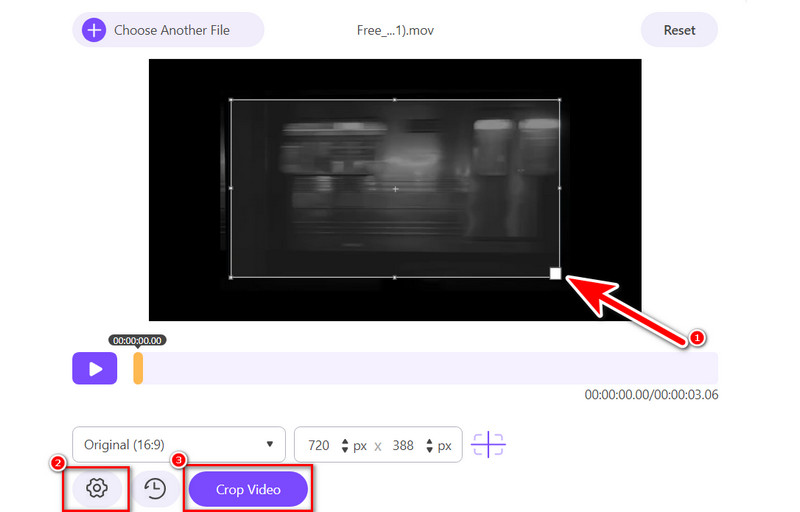Click the plus icon to choose another file
This screenshot has width=800, height=512.
click(x=94, y=30)
